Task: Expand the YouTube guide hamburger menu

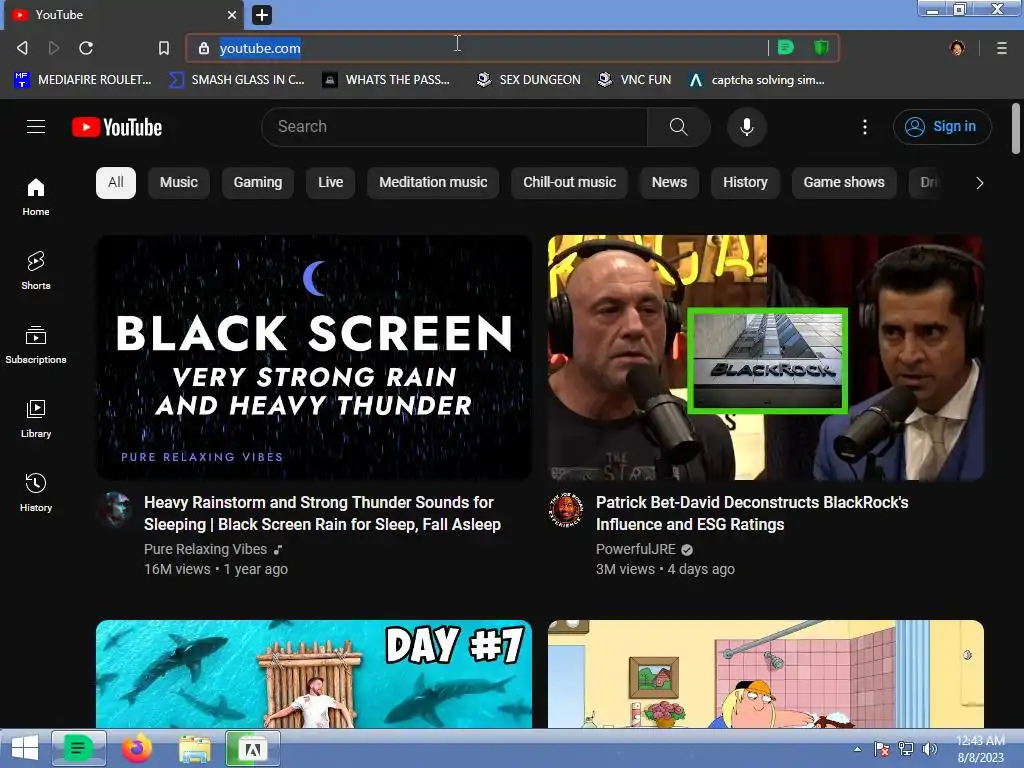Action: click(36, 127)
